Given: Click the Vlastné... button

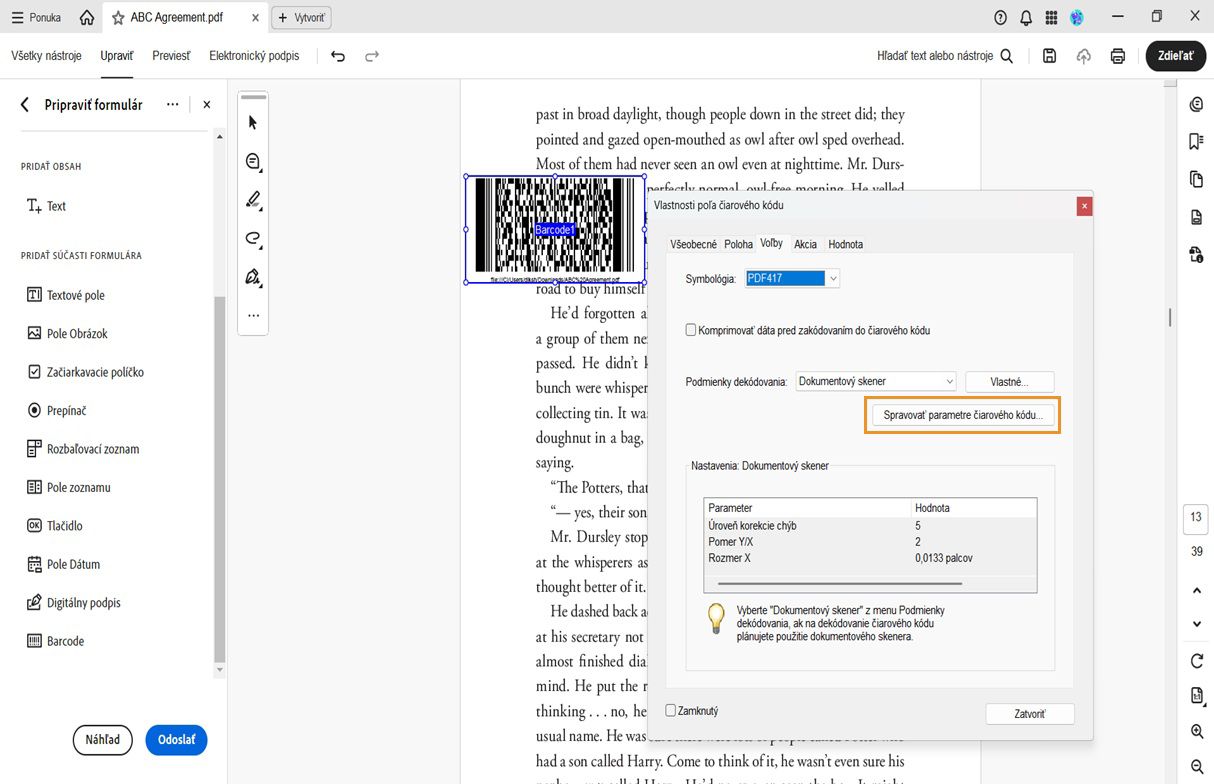Looking at the screenshot, I should pos(1009,381).
